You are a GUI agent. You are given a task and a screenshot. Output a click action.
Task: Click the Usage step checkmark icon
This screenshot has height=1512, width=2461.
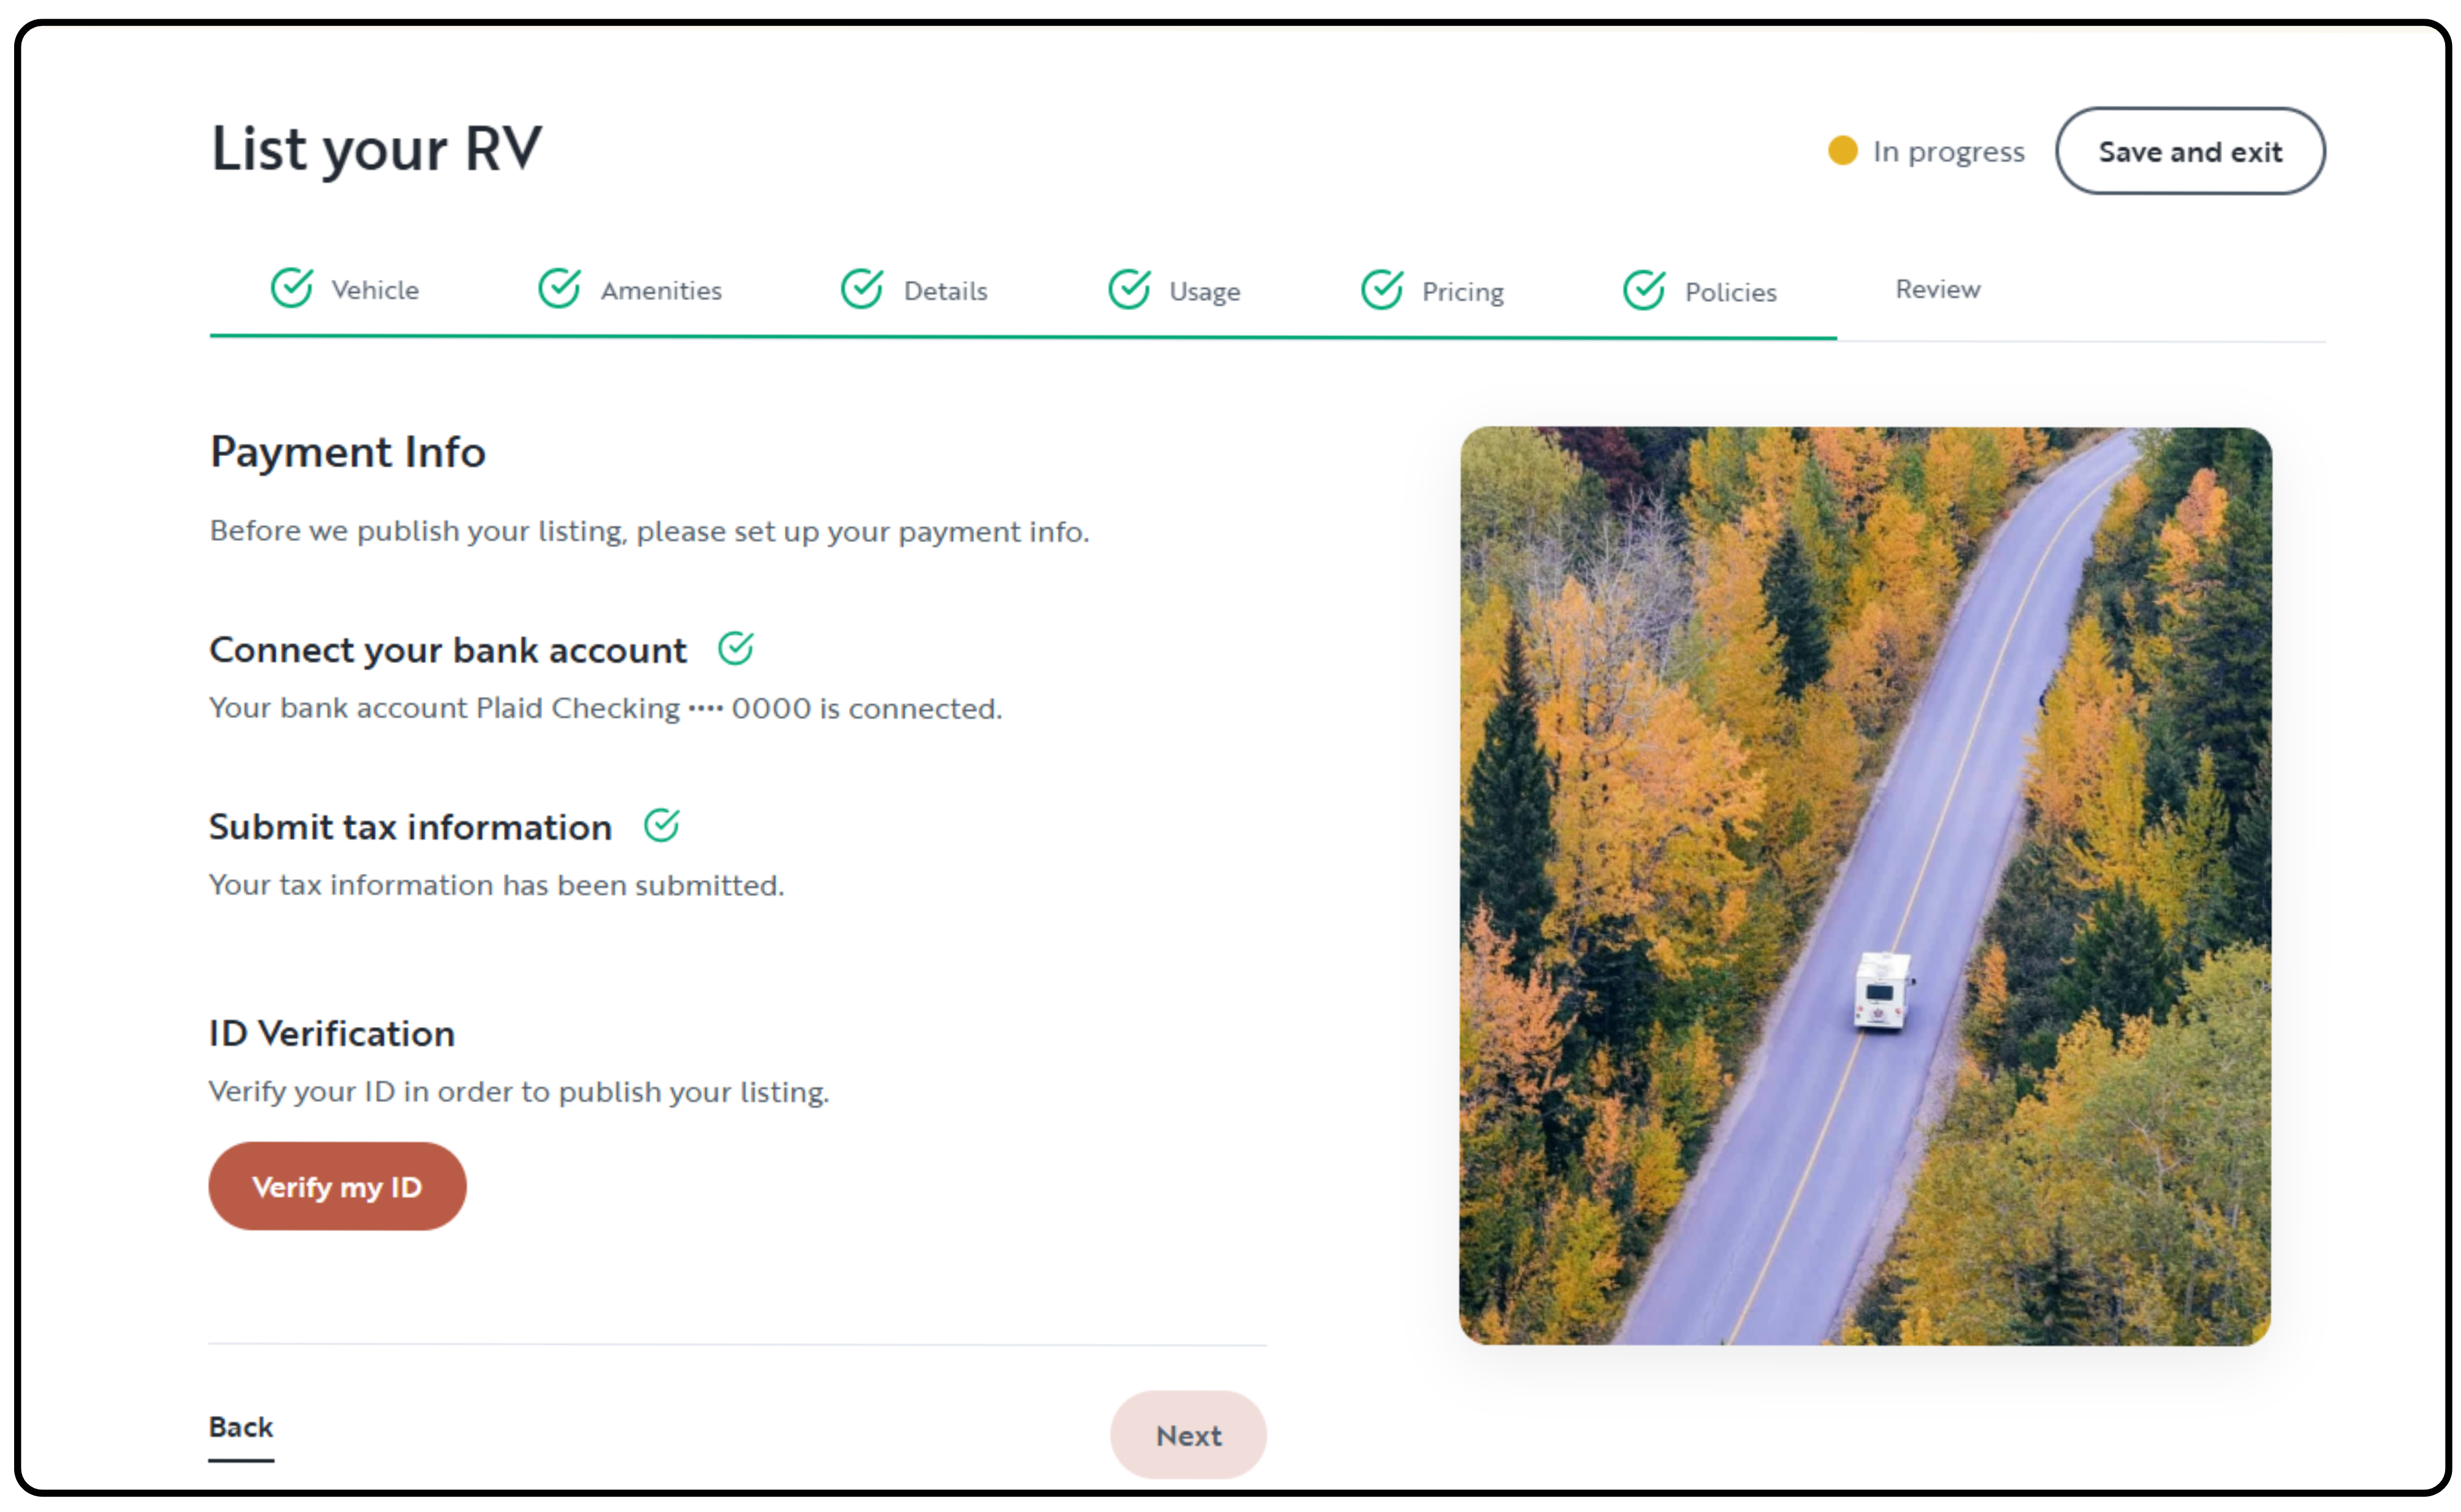[1129, 290]
